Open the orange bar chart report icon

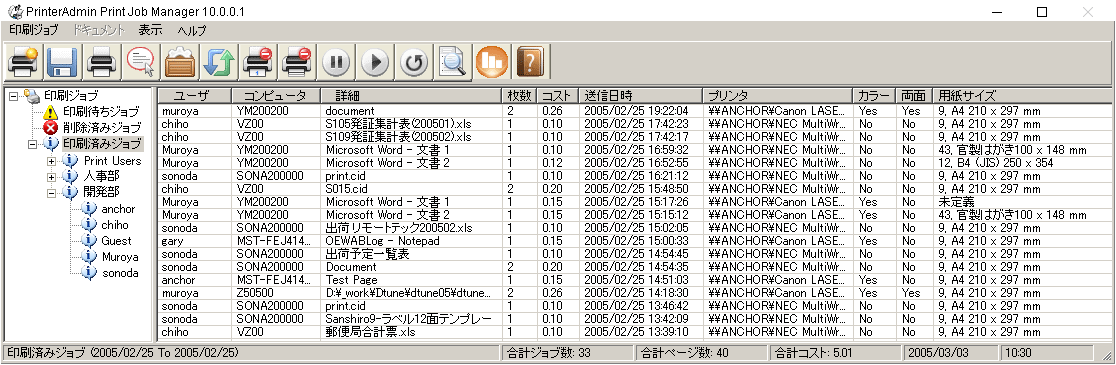click(x=491, y=62)
